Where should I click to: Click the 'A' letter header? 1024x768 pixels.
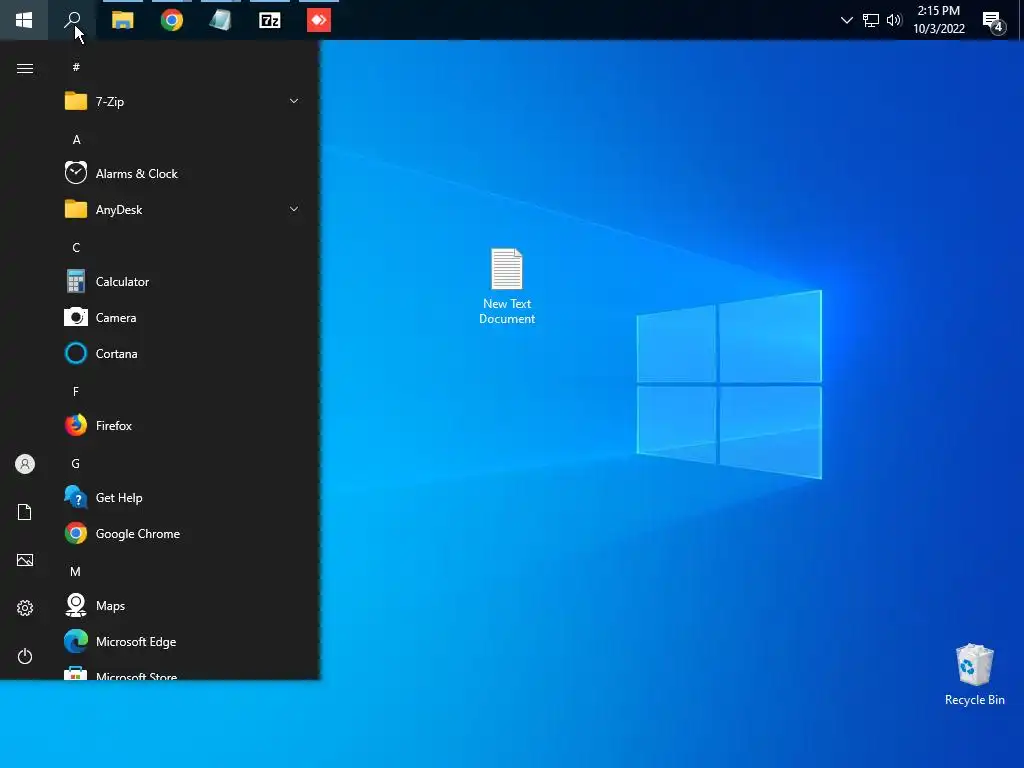pos(76,140)
